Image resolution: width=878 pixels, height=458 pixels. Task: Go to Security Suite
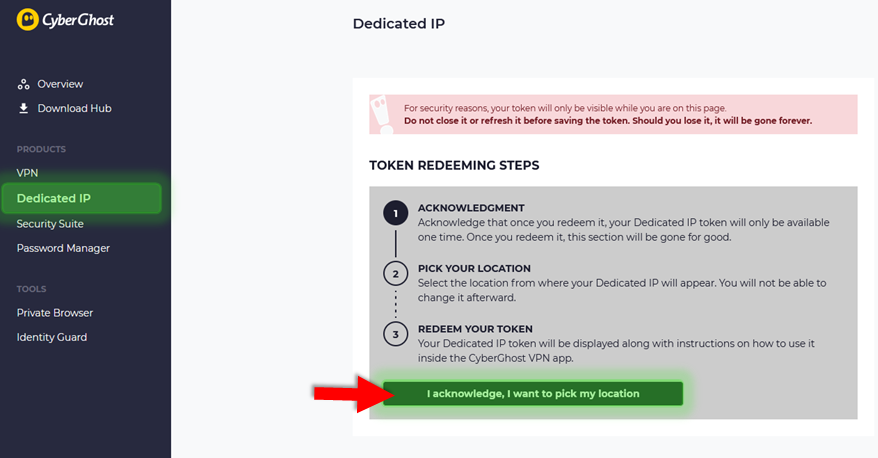(50, 223)
